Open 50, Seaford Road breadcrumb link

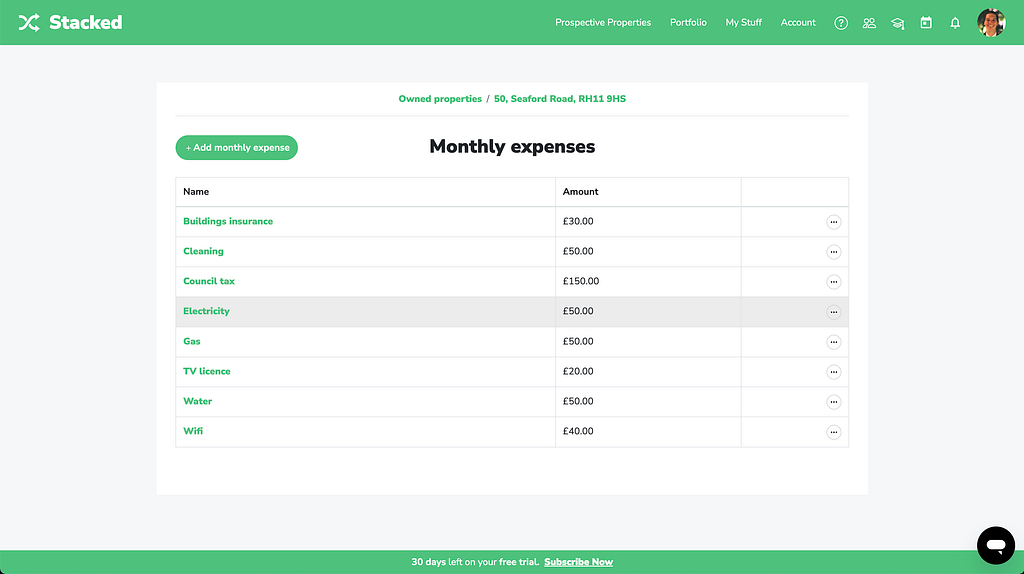click(560, 99)
